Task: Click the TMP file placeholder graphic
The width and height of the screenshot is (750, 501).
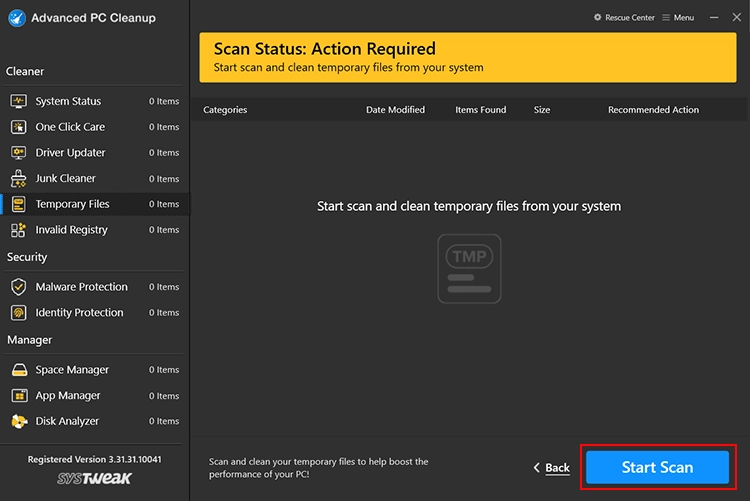Action: [x=469, y=269]
